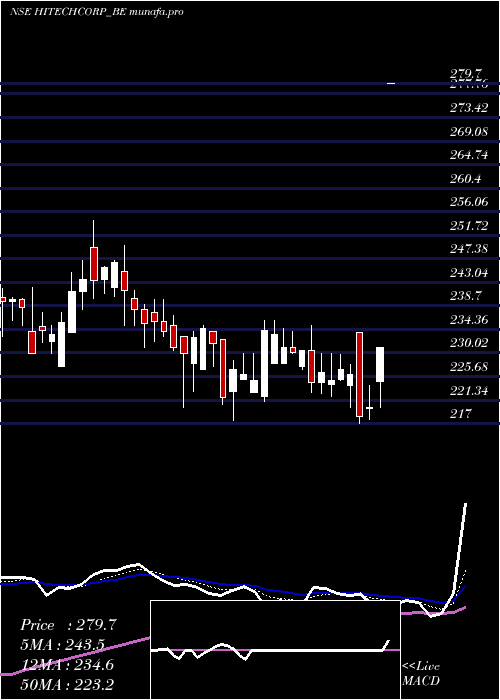Click the 5MA : 243.5 readout
Image resolution: width=500 pixels, height=700 pixels.
click(62, 645)
